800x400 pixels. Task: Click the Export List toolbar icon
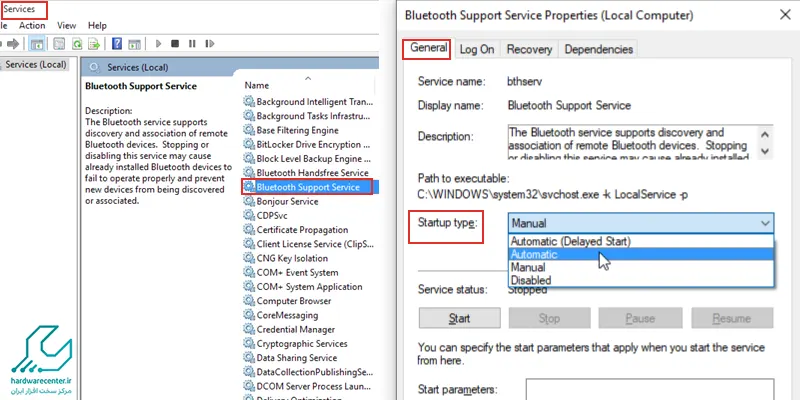pyautogui.click(x=94, y=44)
